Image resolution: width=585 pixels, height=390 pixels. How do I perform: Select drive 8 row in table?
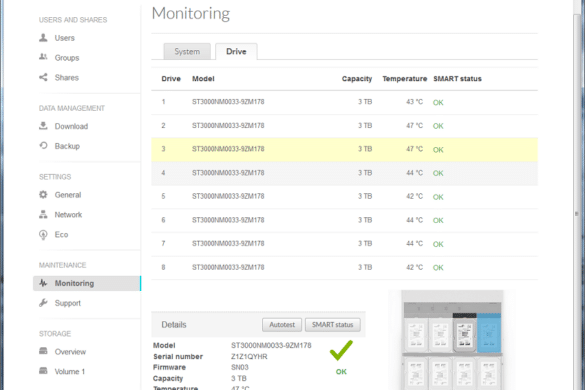coord(344,268)
